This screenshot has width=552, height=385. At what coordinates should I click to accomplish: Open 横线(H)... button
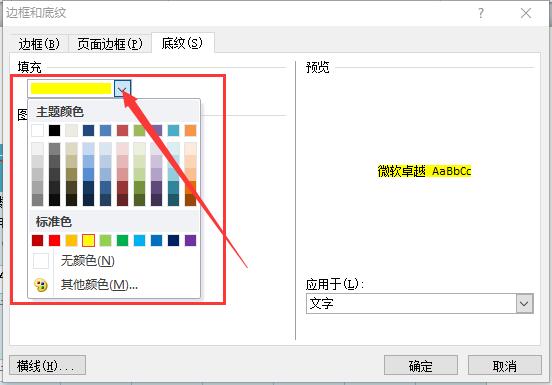[x=47, y=366]
